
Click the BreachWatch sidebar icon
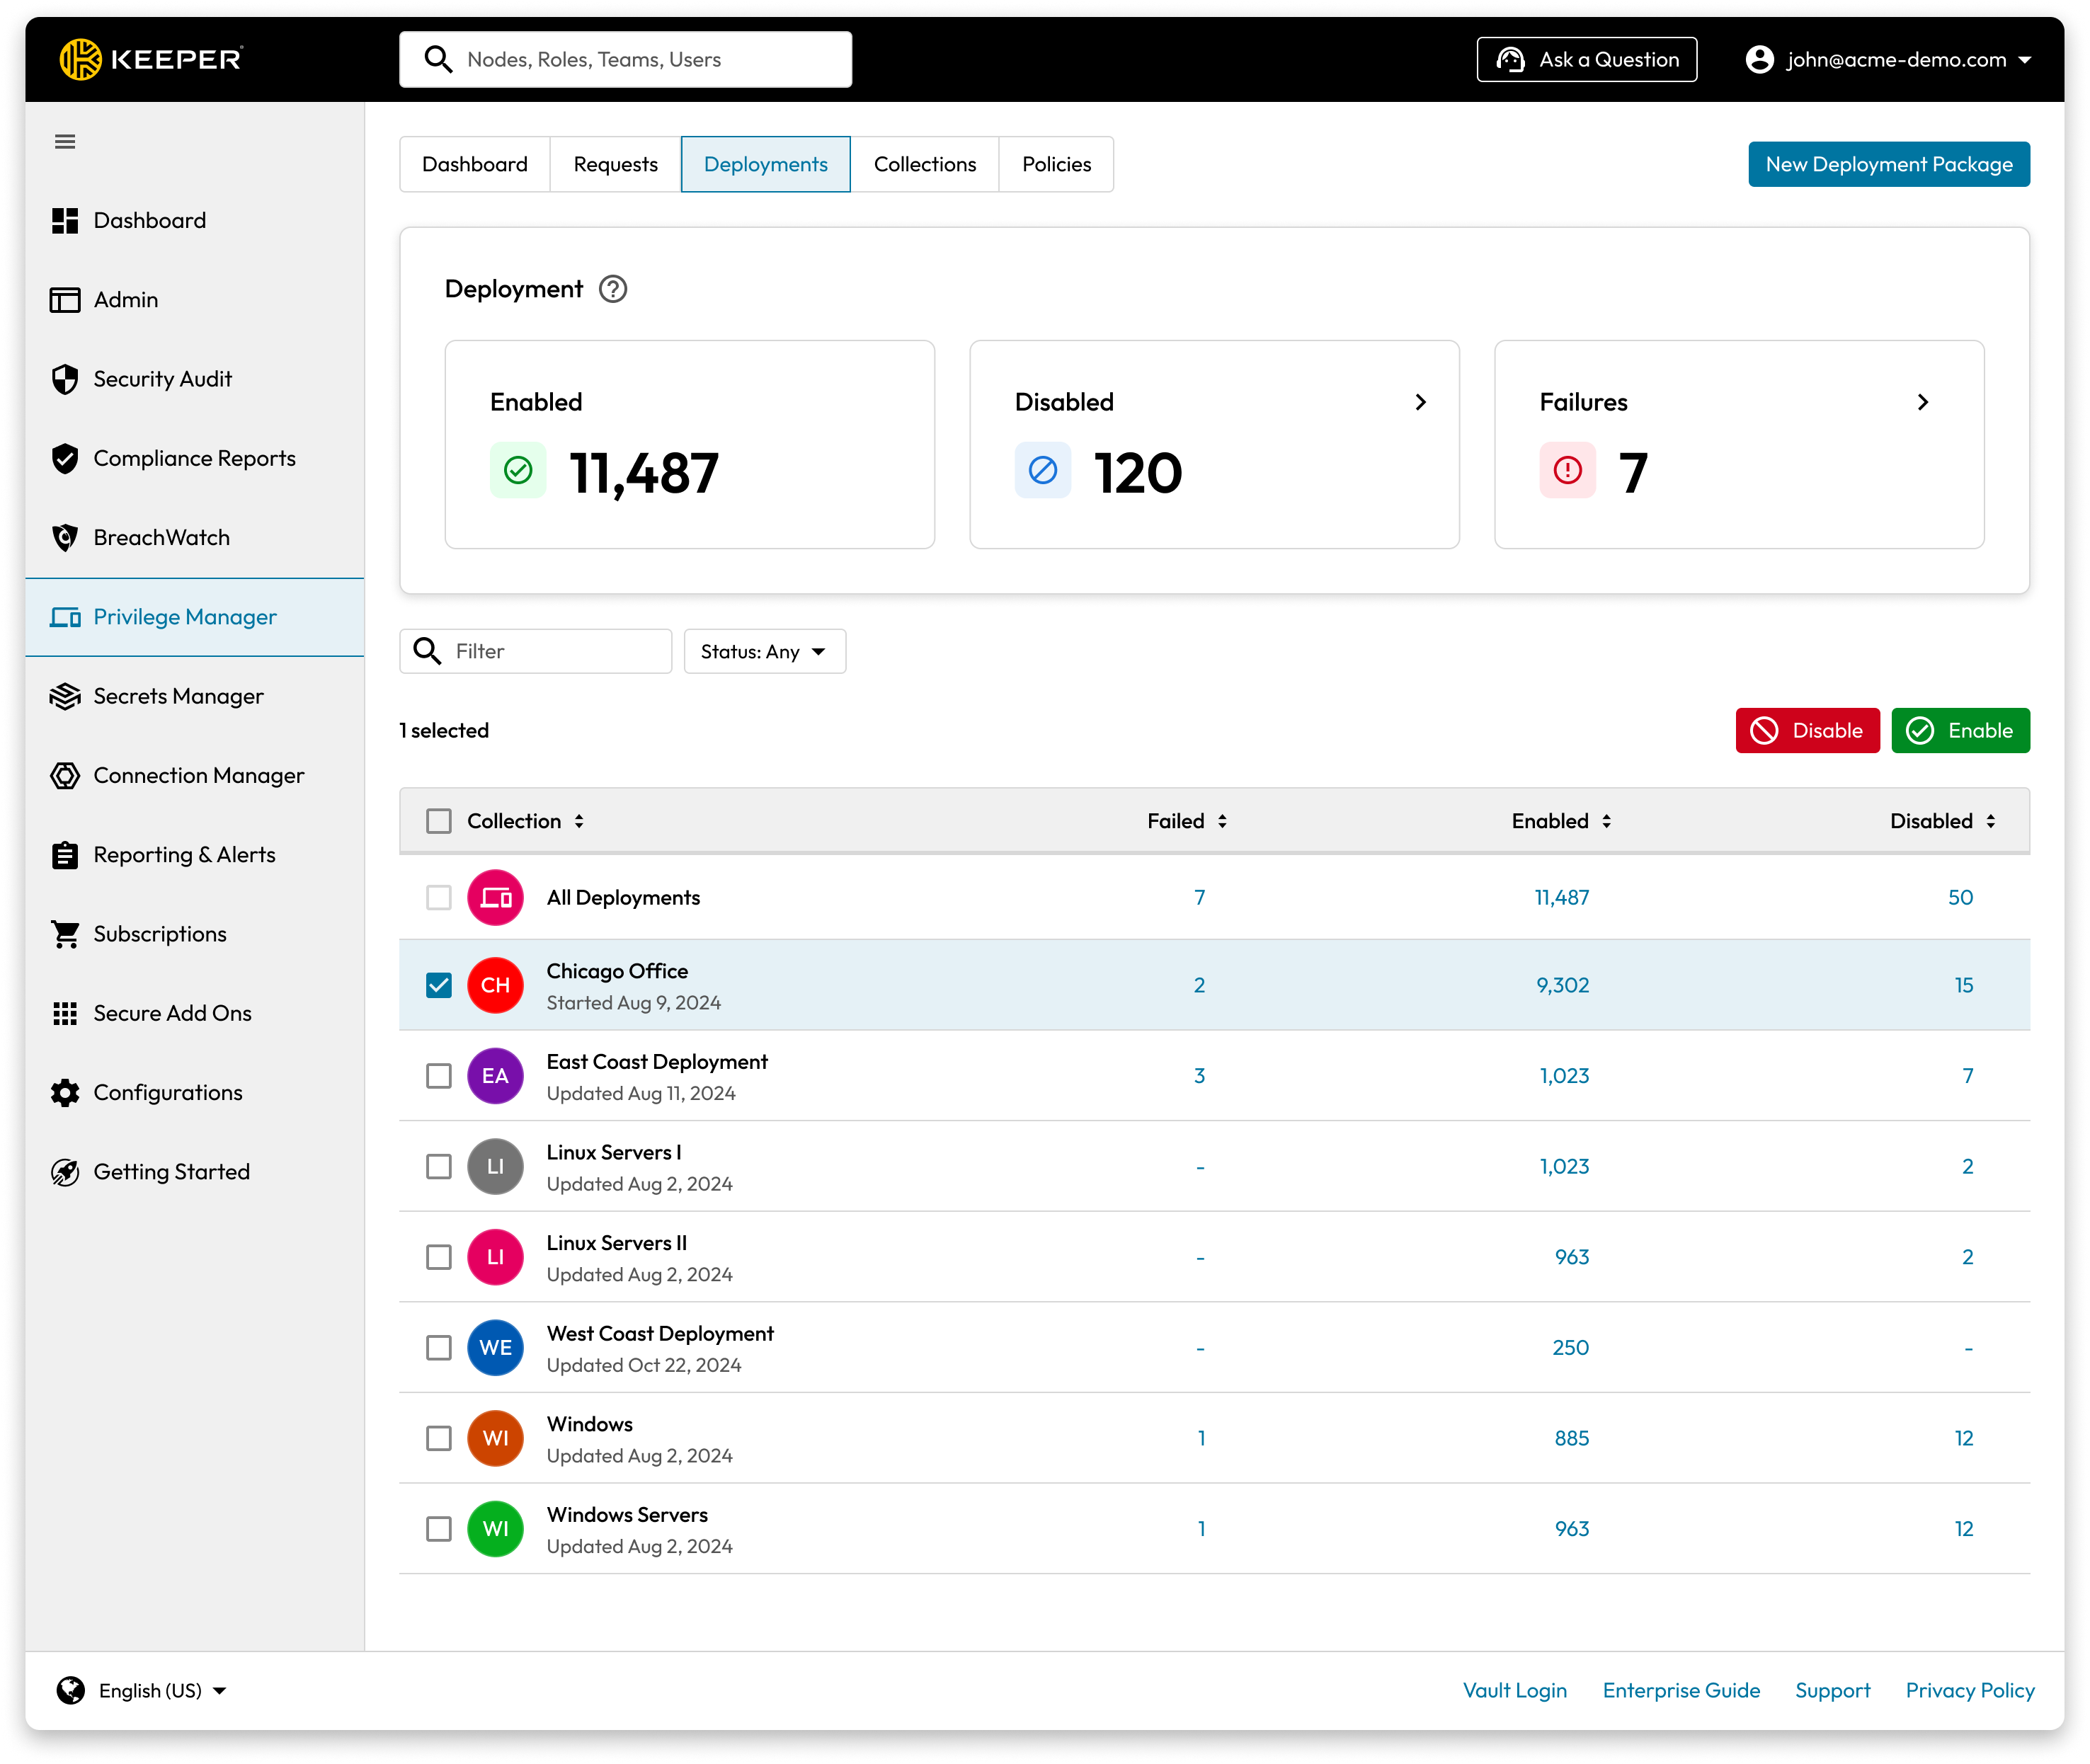tap(65, 538)
